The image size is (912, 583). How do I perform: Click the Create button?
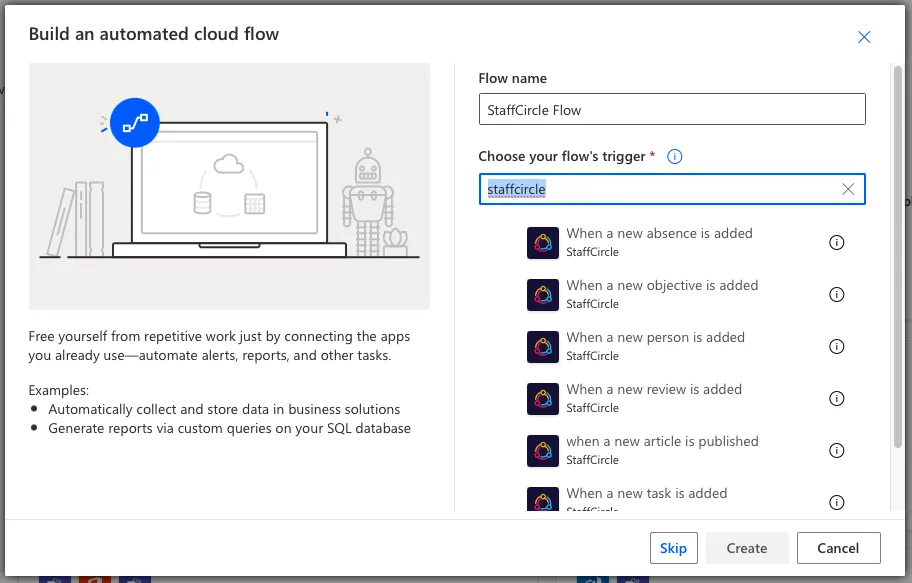(x=747, y=548)
